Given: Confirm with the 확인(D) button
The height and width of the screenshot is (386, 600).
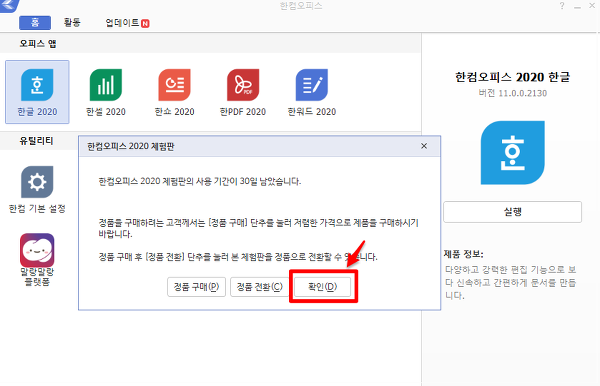Looking at the screenshot, I should coord(322,287).
